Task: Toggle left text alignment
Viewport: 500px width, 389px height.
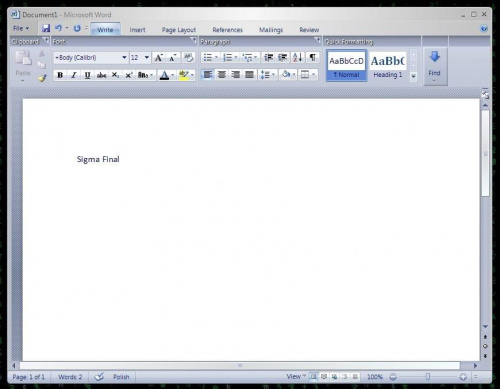Action: [208, 74]
